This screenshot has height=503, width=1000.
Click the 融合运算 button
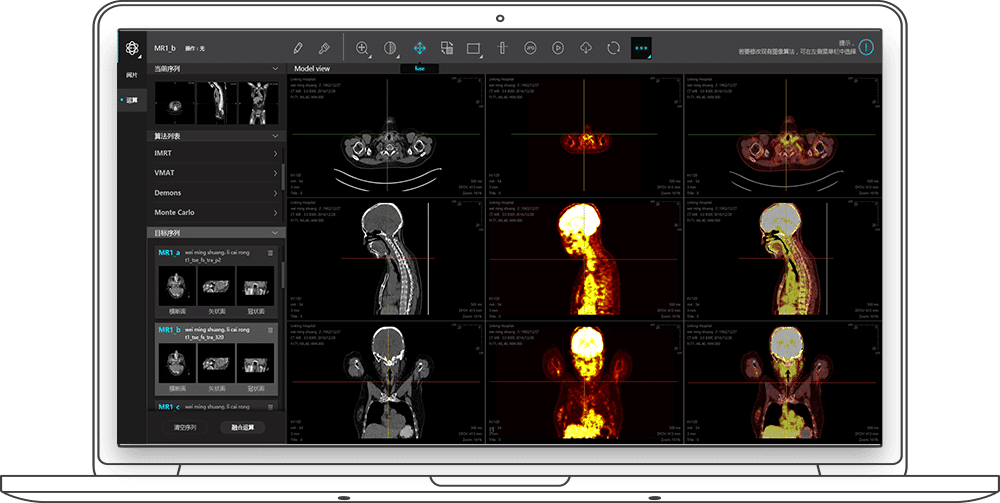(242, 427)
